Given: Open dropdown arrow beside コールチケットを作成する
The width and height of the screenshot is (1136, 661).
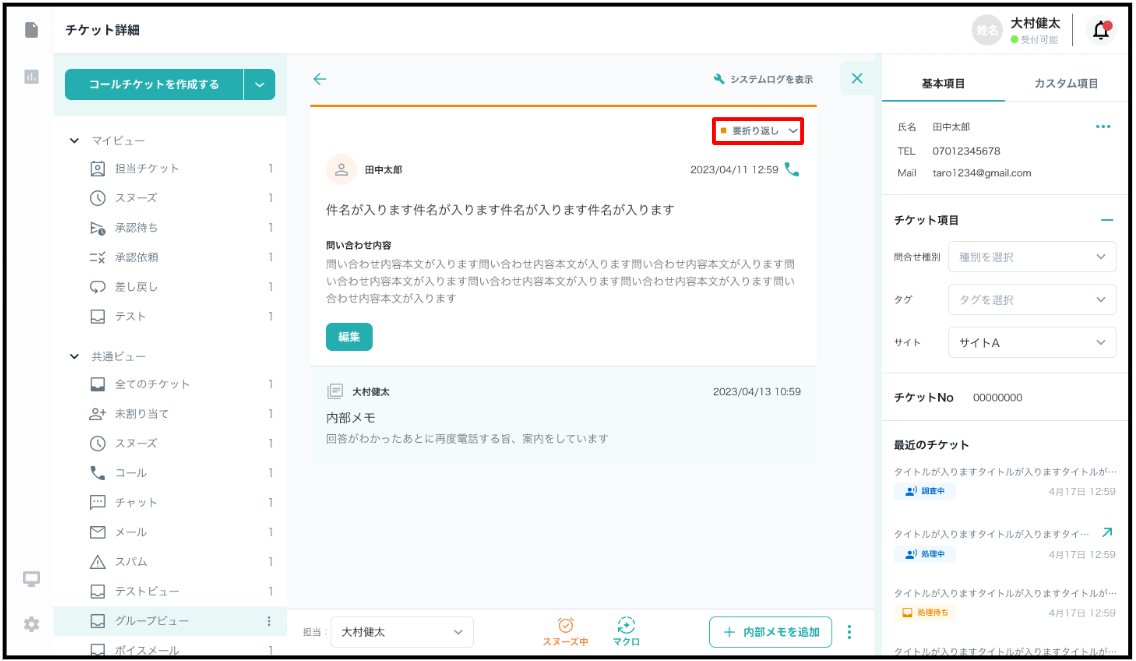Looking at the screenshot, I should 259,84.
